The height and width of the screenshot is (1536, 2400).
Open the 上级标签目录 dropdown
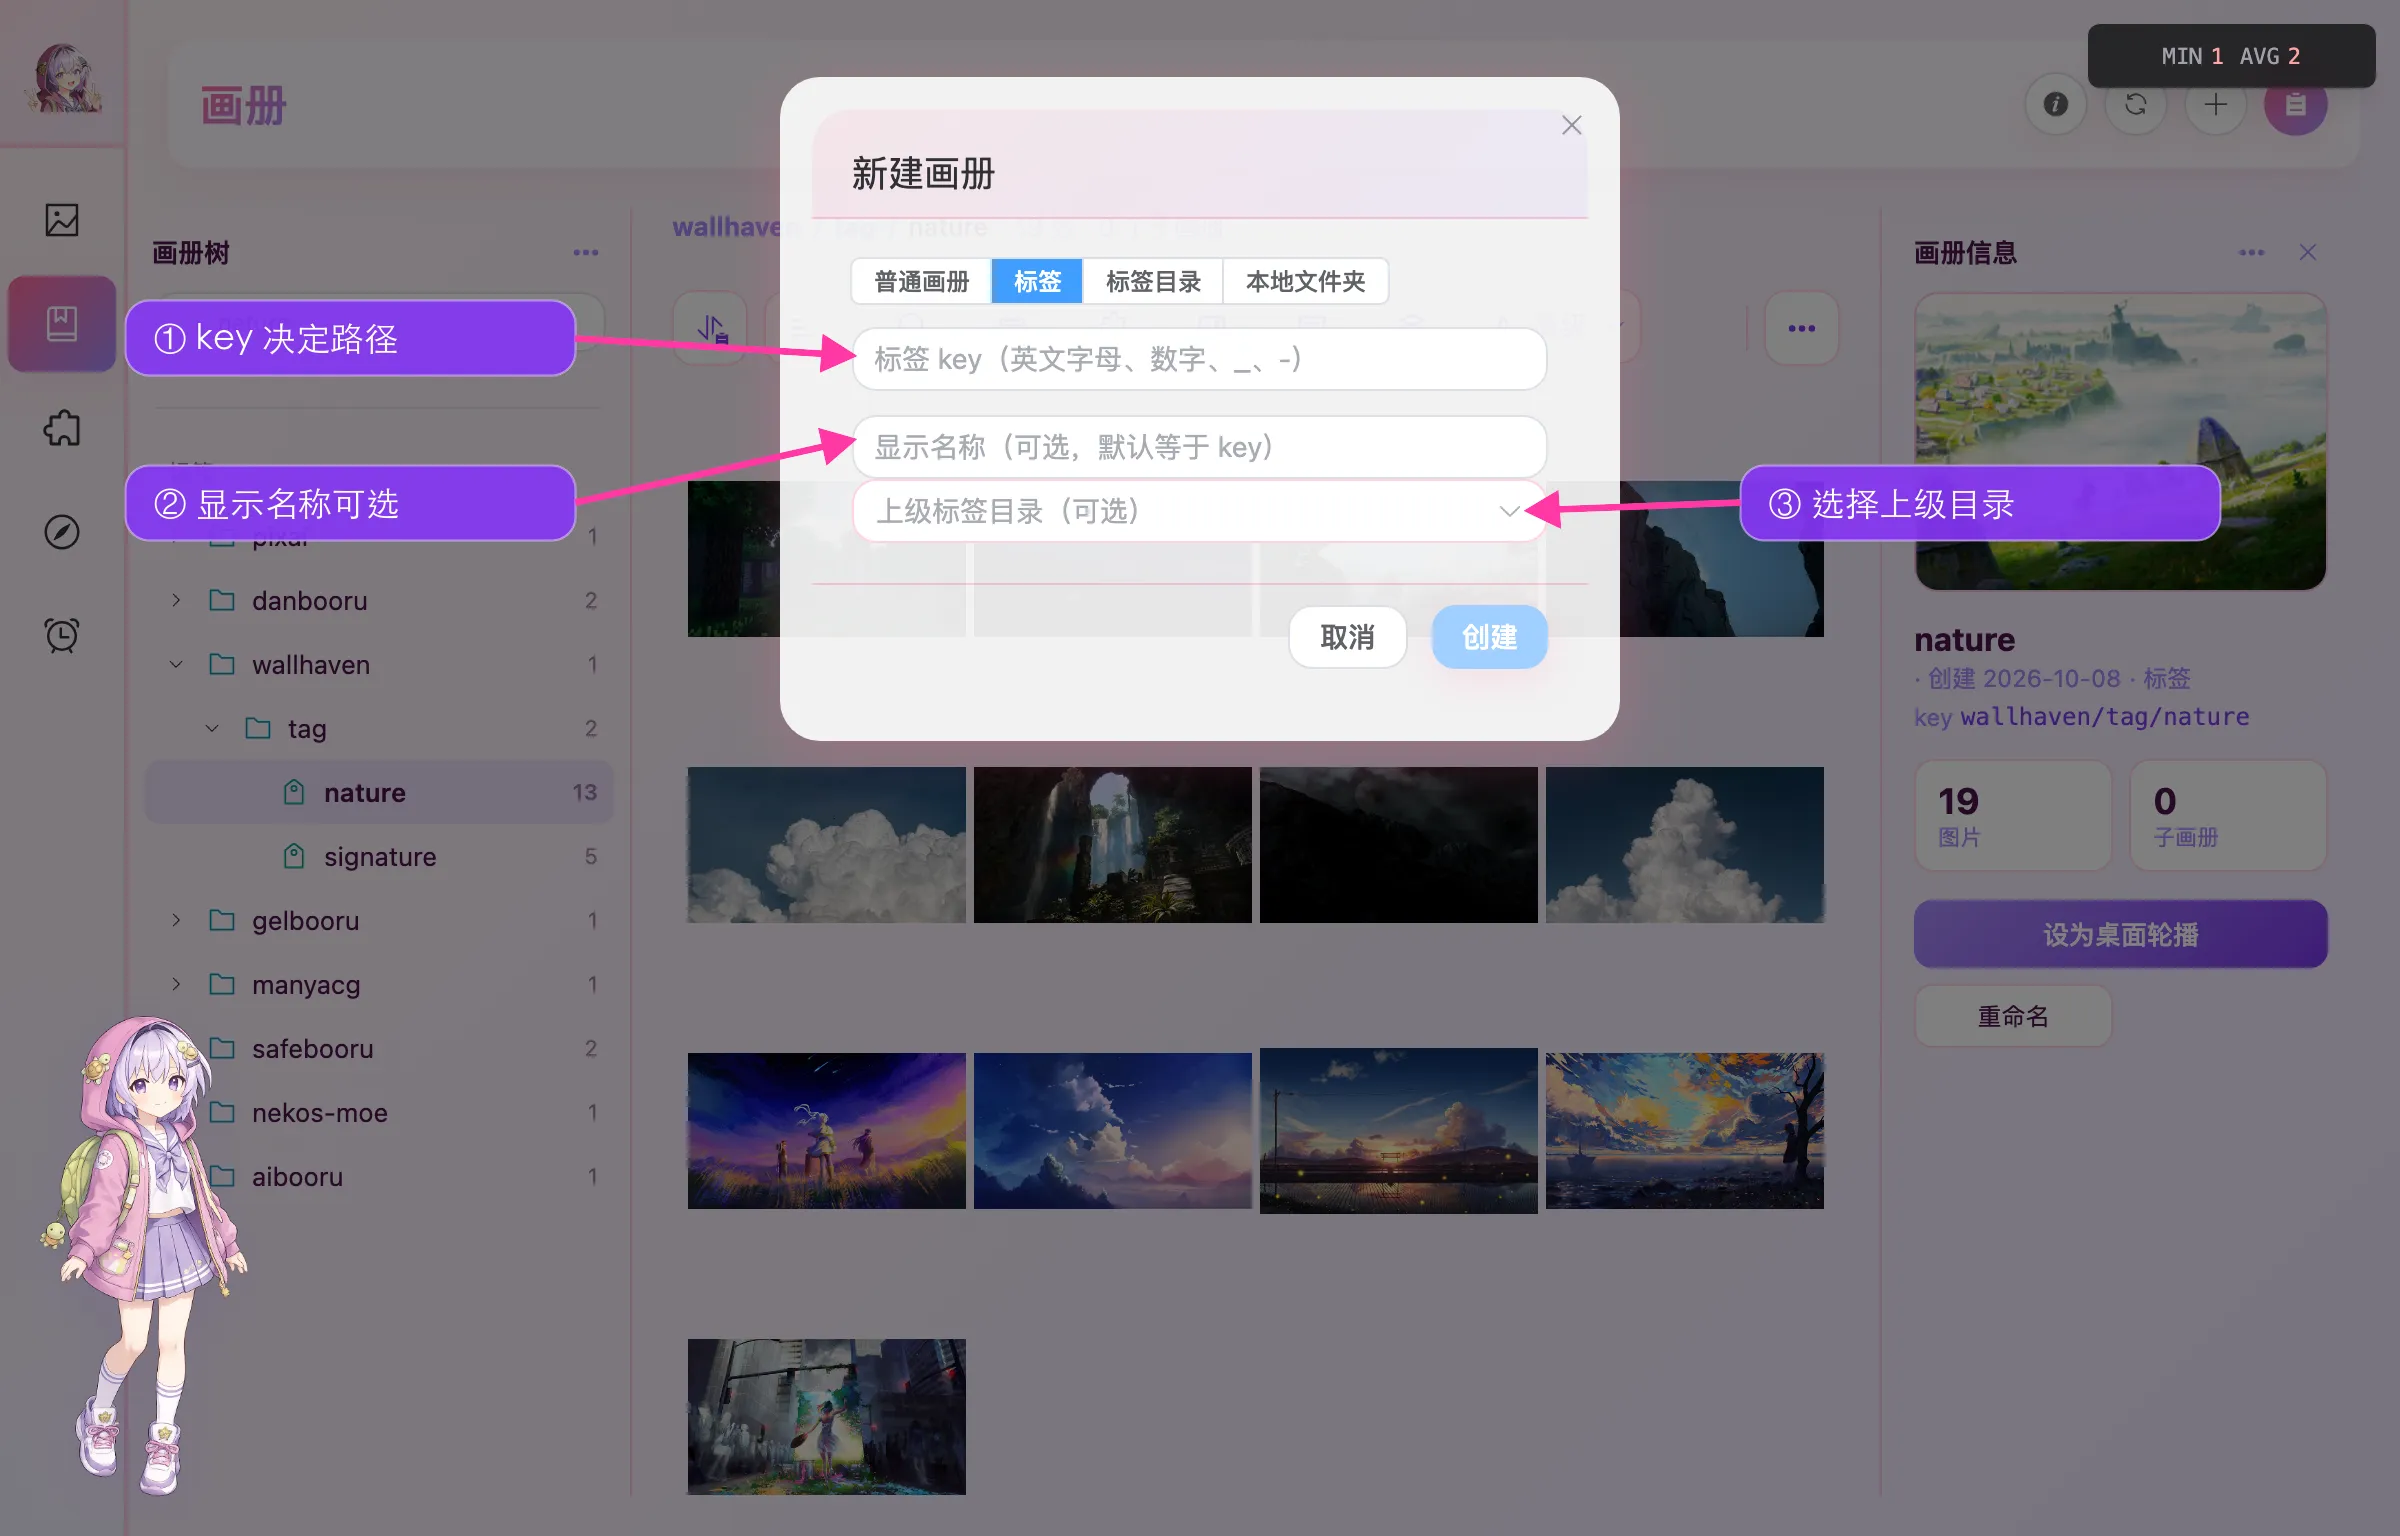coord(1199,511)
